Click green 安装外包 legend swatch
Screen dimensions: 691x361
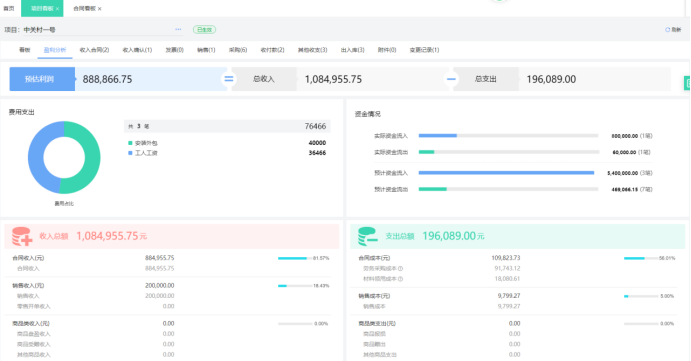coord(130,143)
